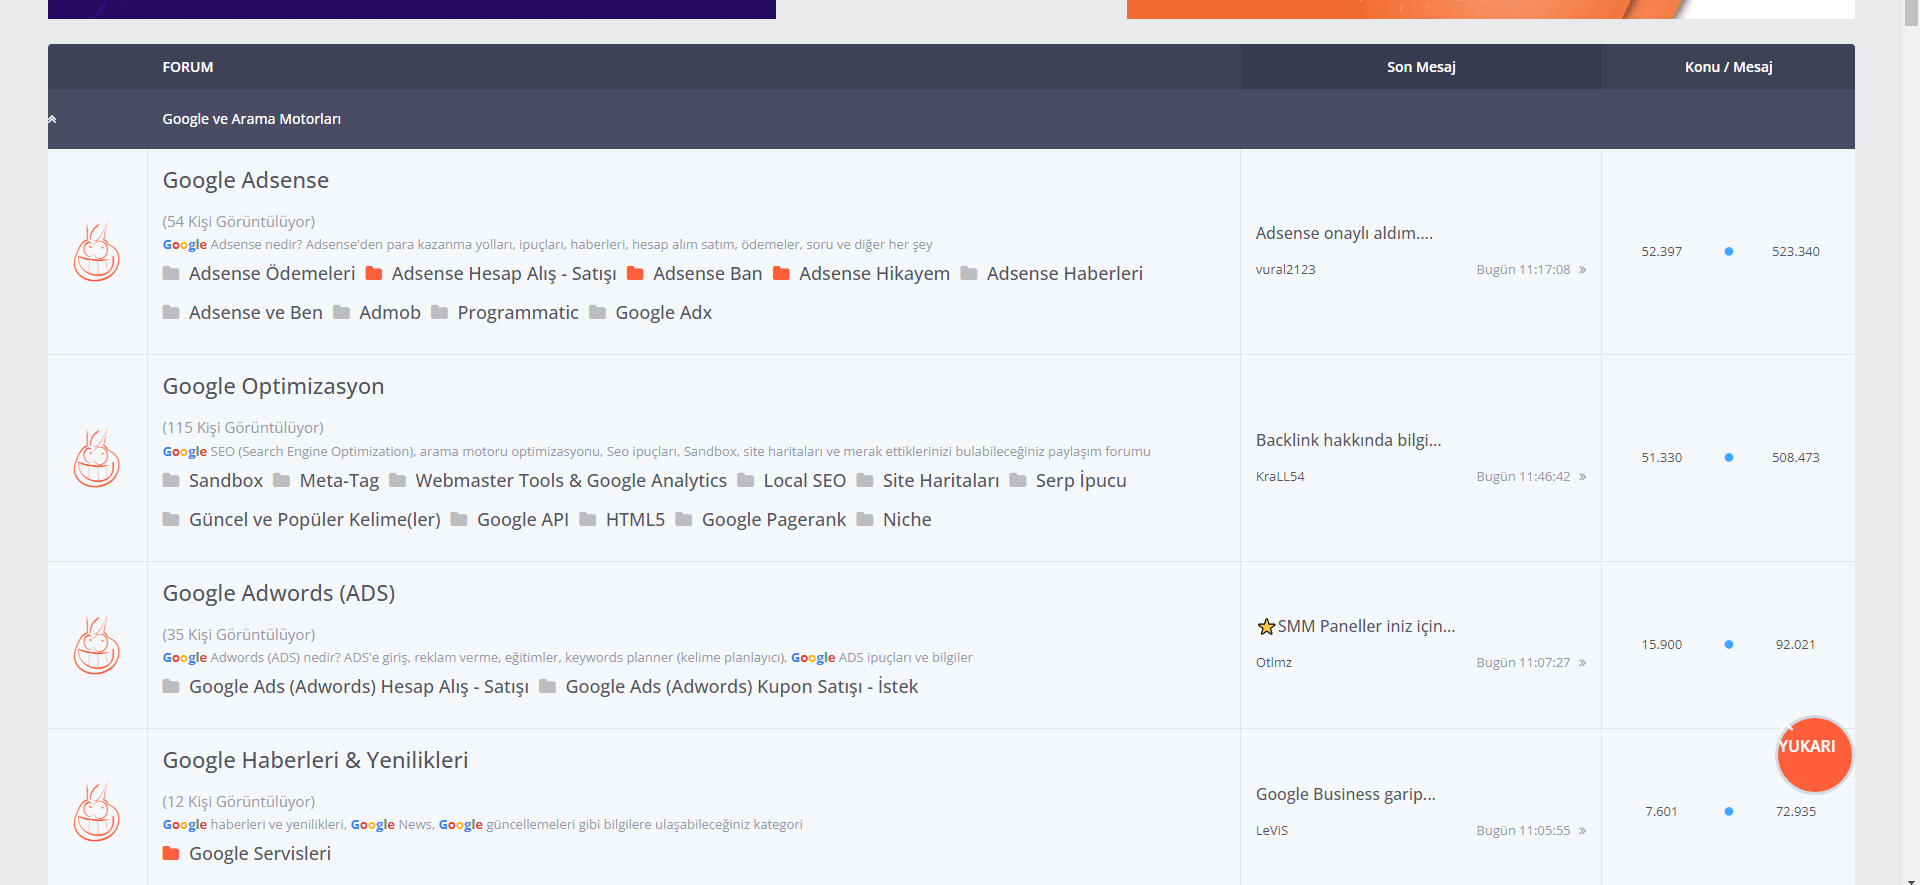Click the folder icon beside Meta-Tag

pos(281,480)
